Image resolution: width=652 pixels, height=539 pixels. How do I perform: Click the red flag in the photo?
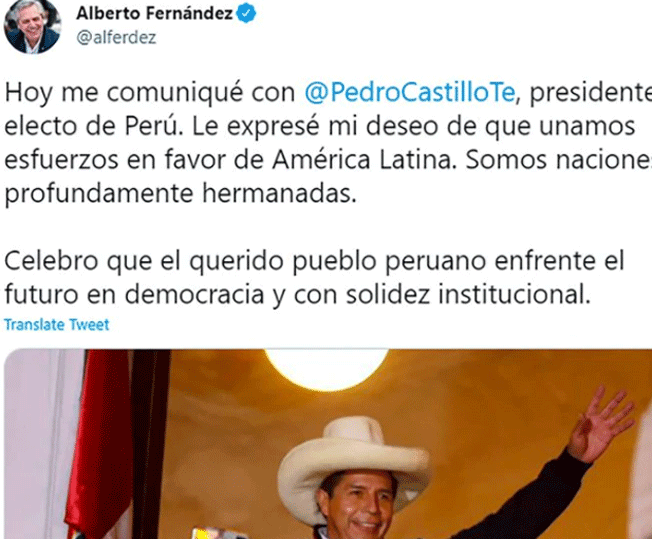pyautogui.click(x=99, y=444)
